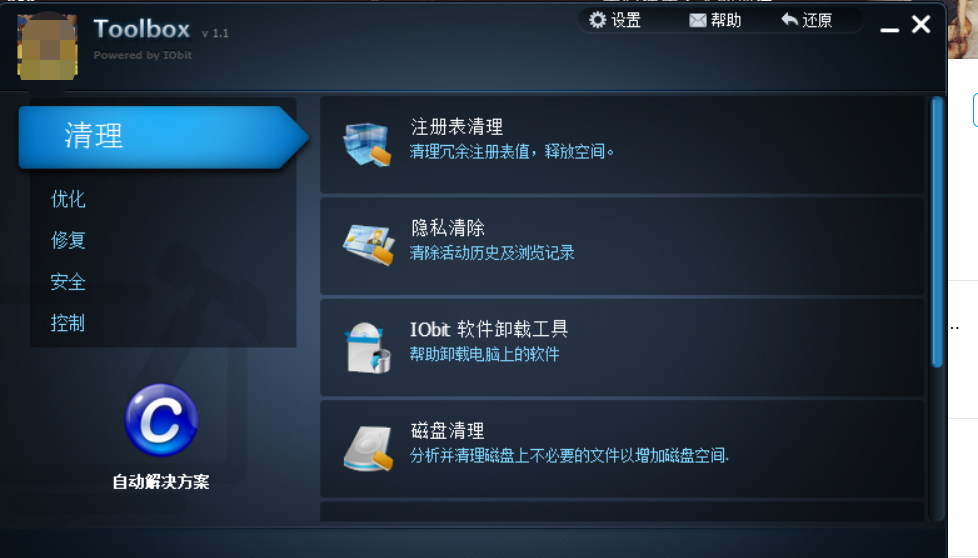Click the 还原 restore arrow icon
The image size is (978, 558).
789,19
